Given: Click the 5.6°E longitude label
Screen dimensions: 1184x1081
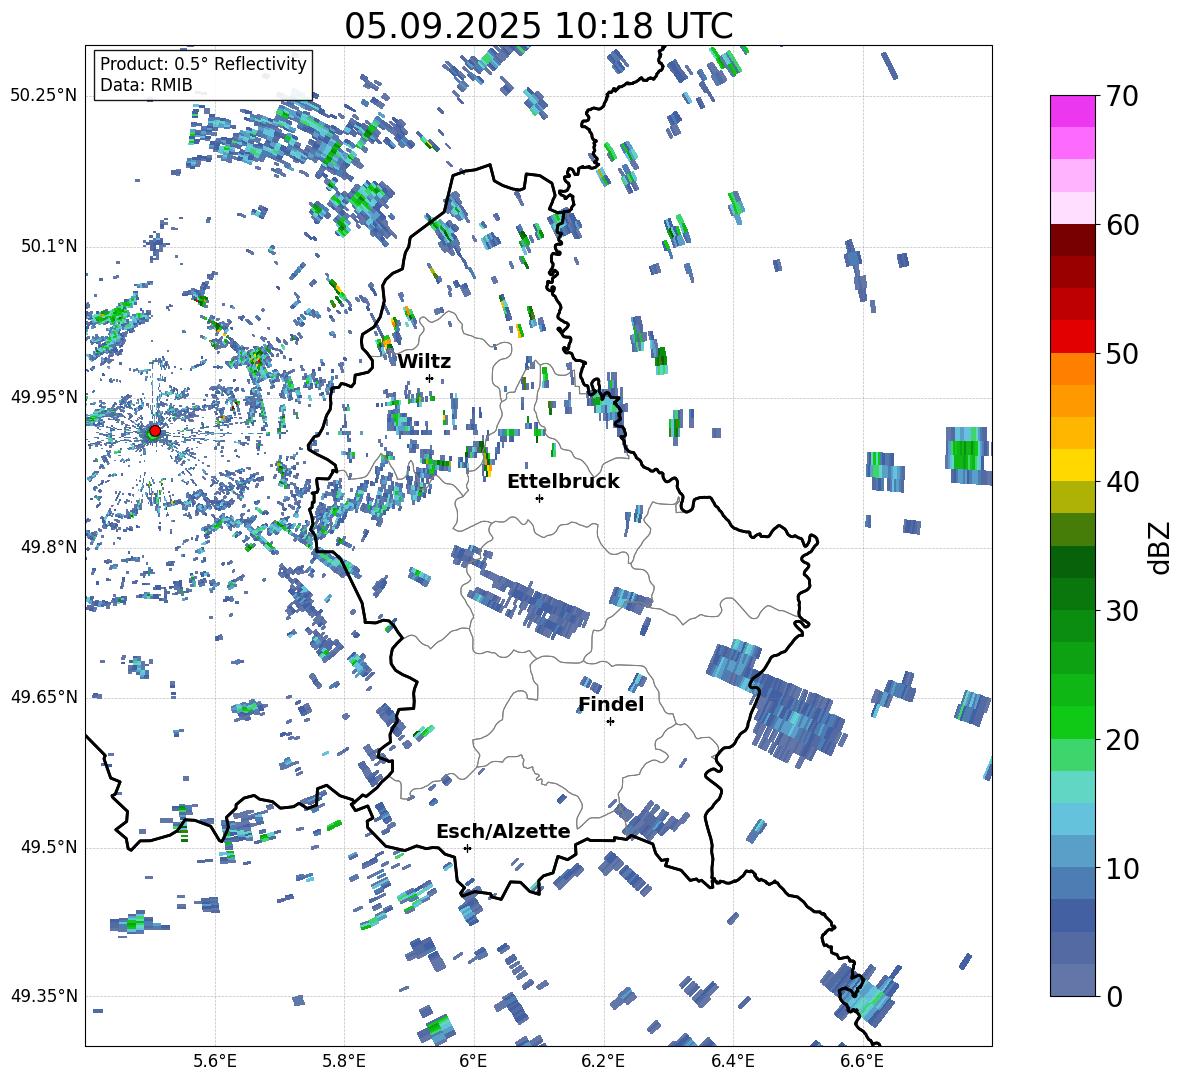Looking at the screenshot, I should 215,1061.
